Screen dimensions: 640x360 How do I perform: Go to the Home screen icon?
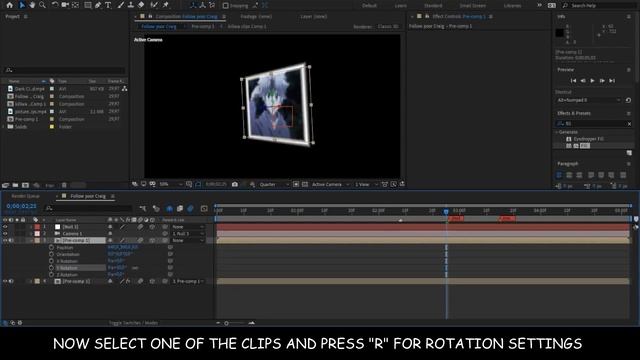click(x=9, y=5)
